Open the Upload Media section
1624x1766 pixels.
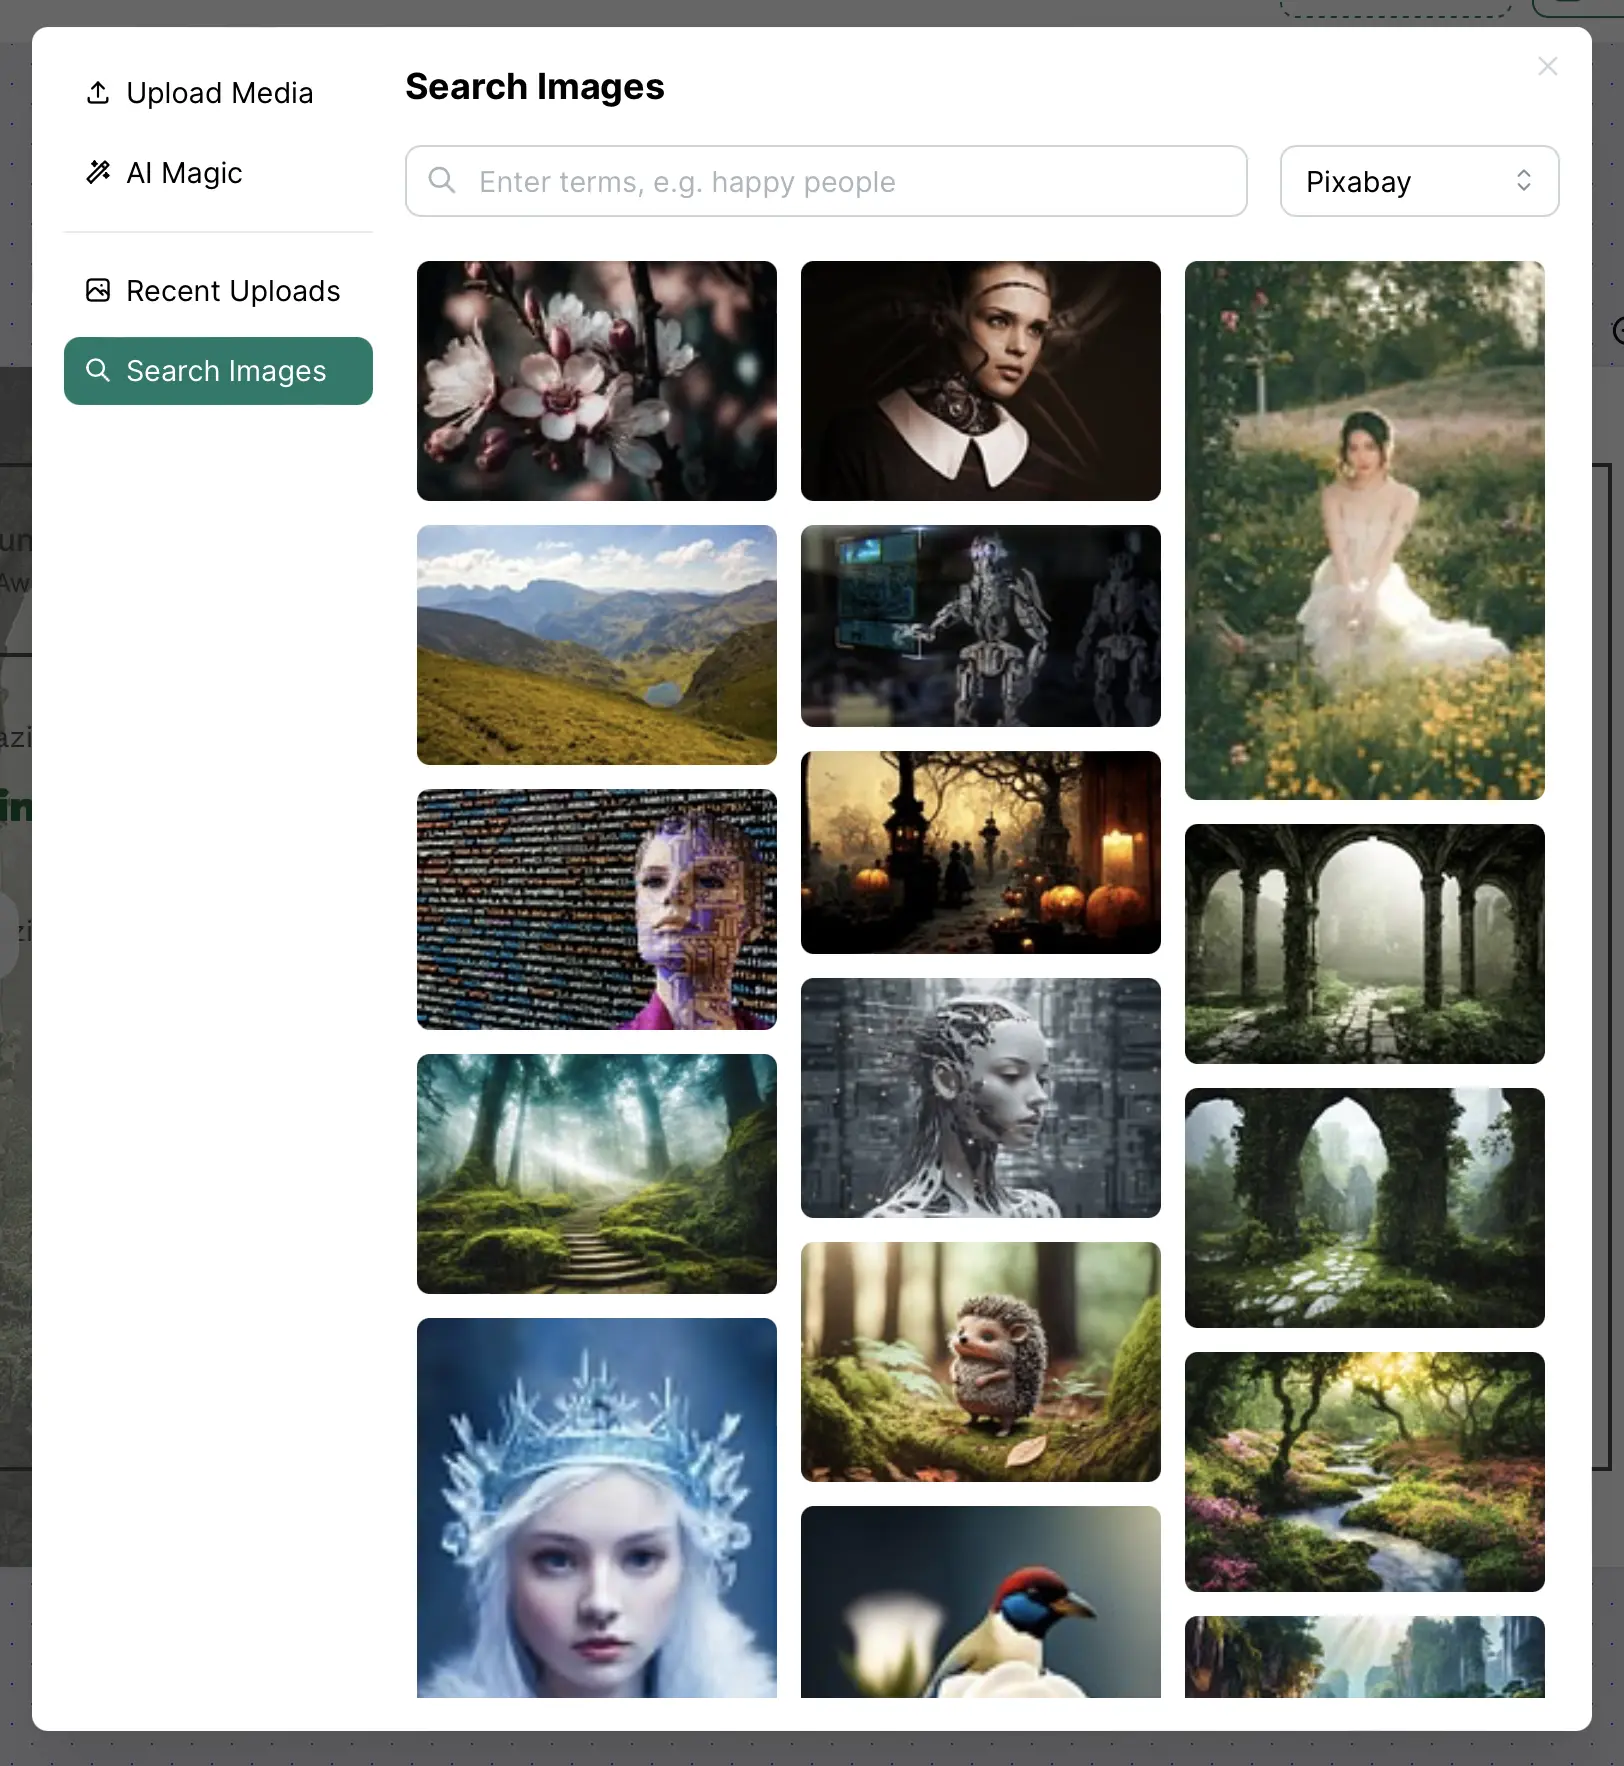click(219, 92)
